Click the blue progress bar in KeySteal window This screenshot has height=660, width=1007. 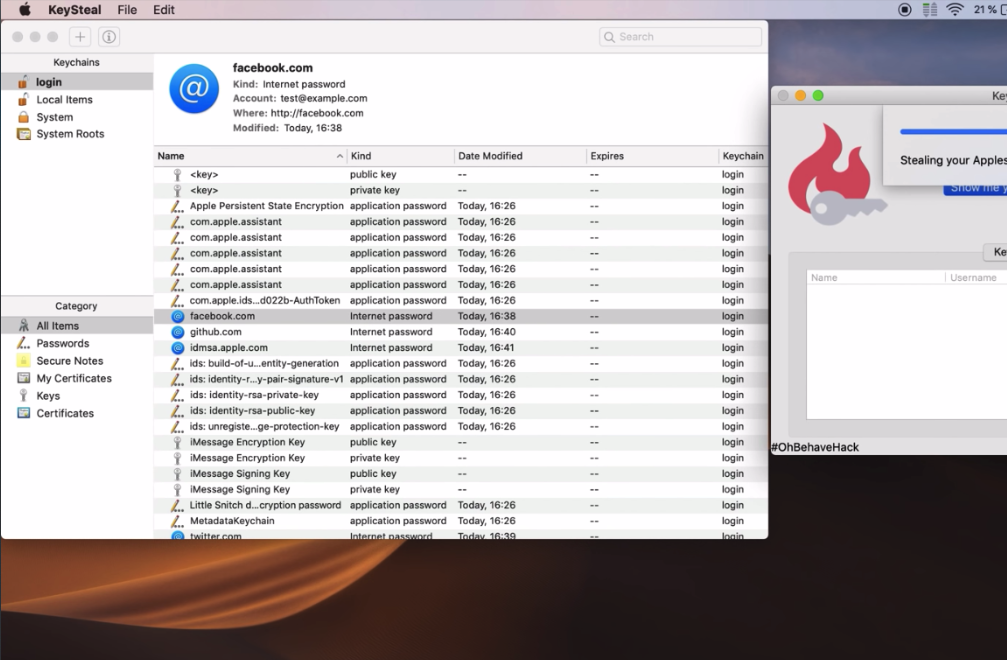[x=953, y=132]
